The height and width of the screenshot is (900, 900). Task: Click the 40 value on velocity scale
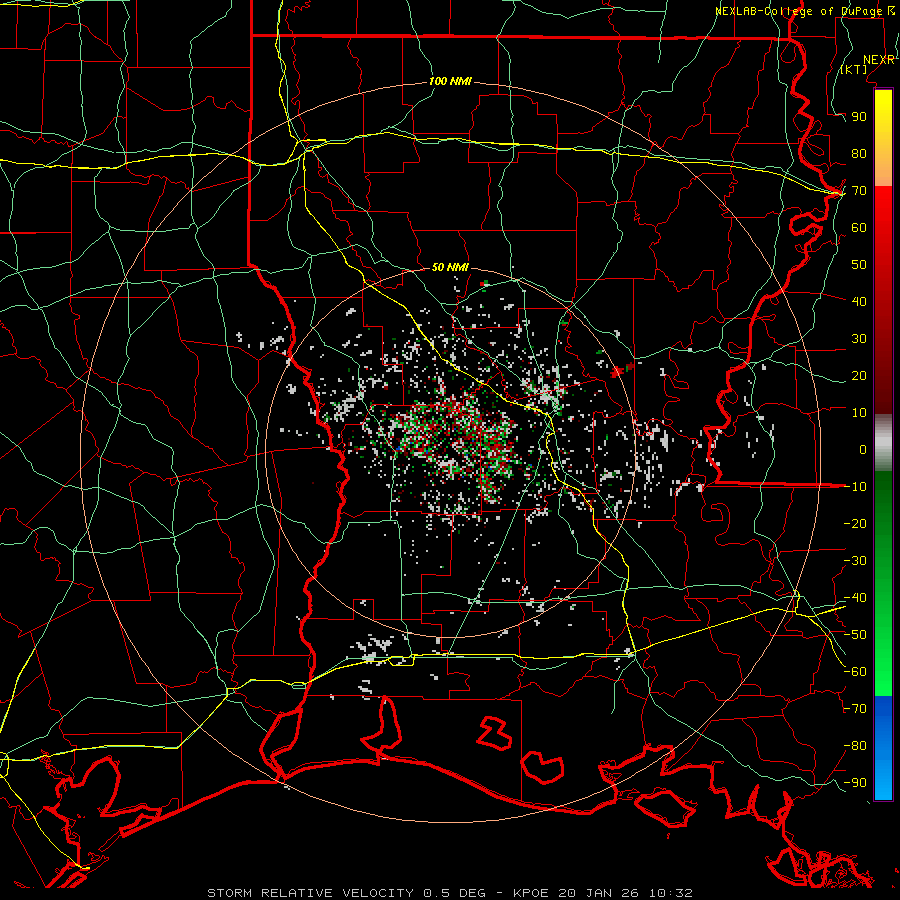click(859, 301)
